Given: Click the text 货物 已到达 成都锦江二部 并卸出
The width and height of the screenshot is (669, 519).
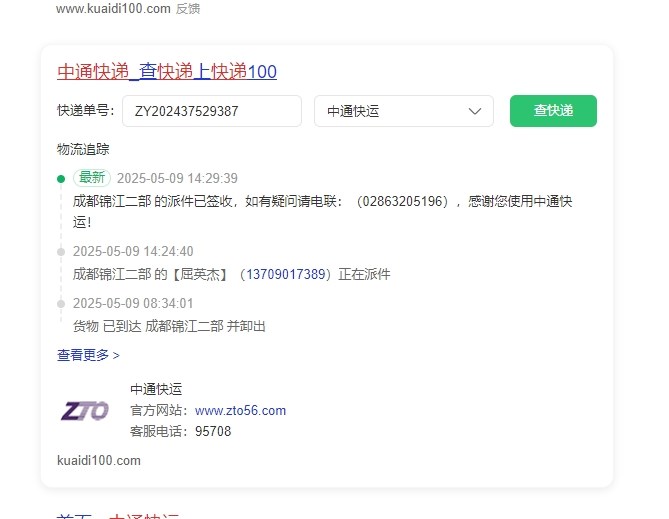Looking at the screenshot, I should click(x=169, y=327).
